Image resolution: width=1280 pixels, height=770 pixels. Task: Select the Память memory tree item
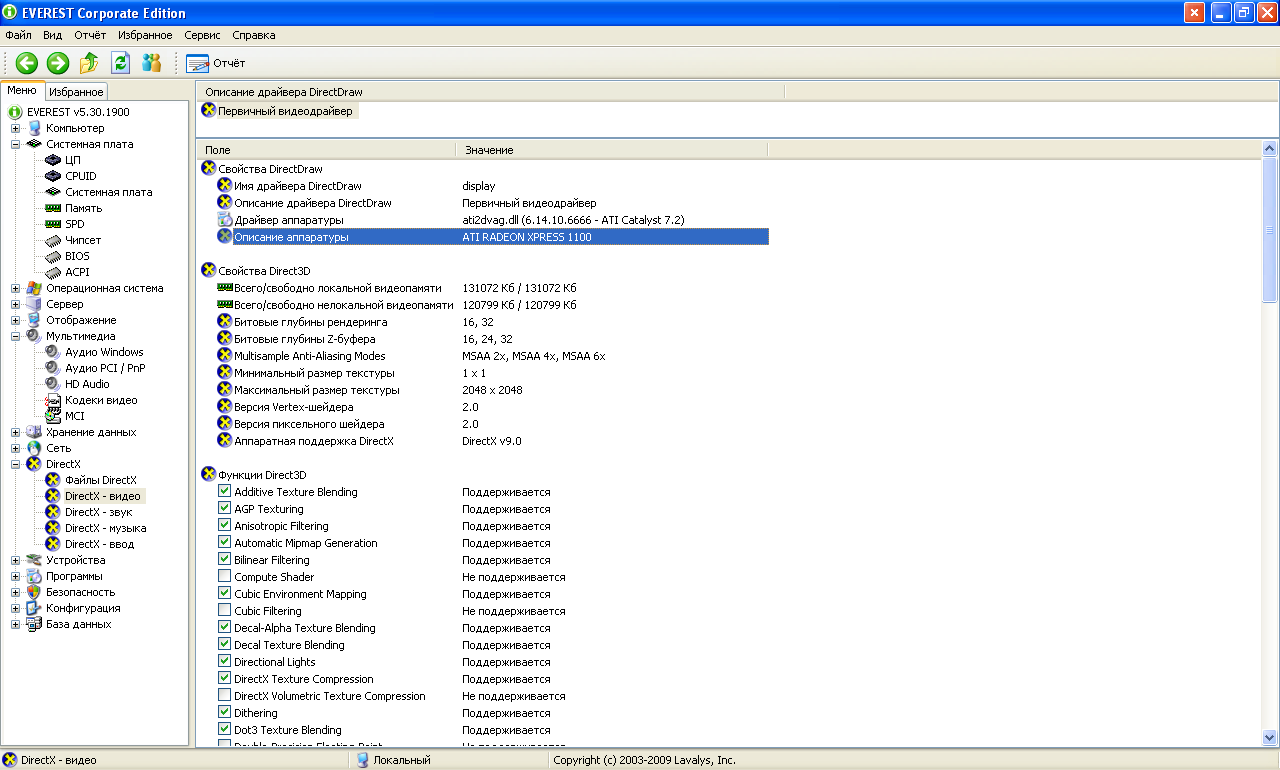pyautogui.click(x=84, y=208)
